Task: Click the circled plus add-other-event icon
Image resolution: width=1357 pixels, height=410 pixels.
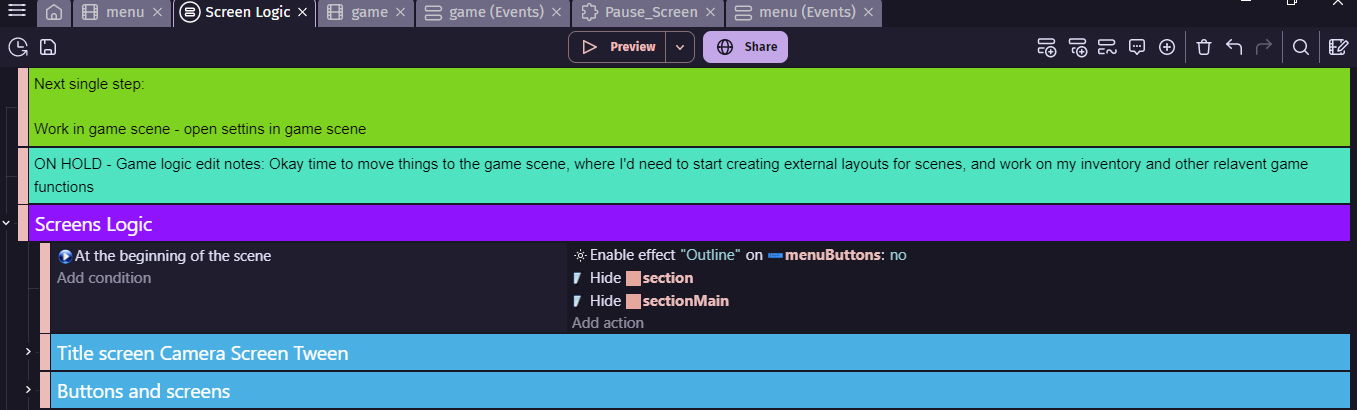Action: click(x=1167, y=47)
